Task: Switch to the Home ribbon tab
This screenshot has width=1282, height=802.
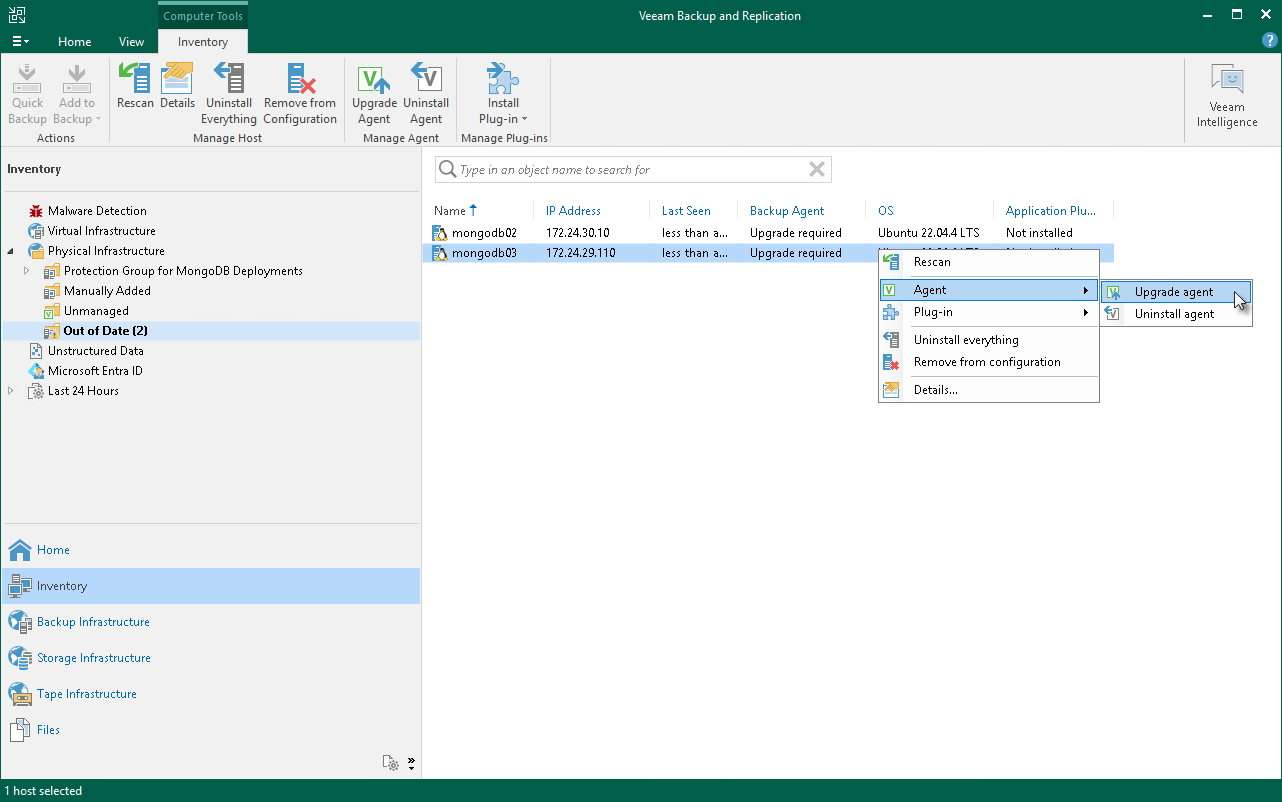Action: pyautogui.click(x=74, y=42)
